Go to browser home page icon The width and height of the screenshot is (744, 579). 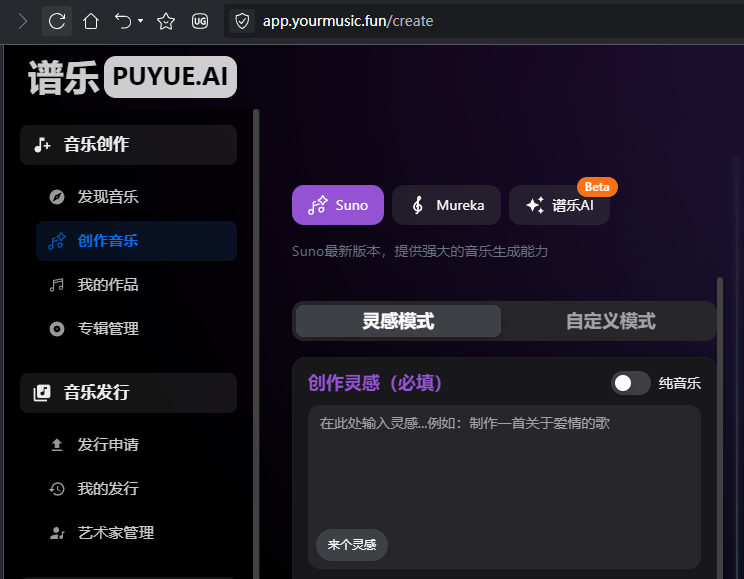point(91,21)
